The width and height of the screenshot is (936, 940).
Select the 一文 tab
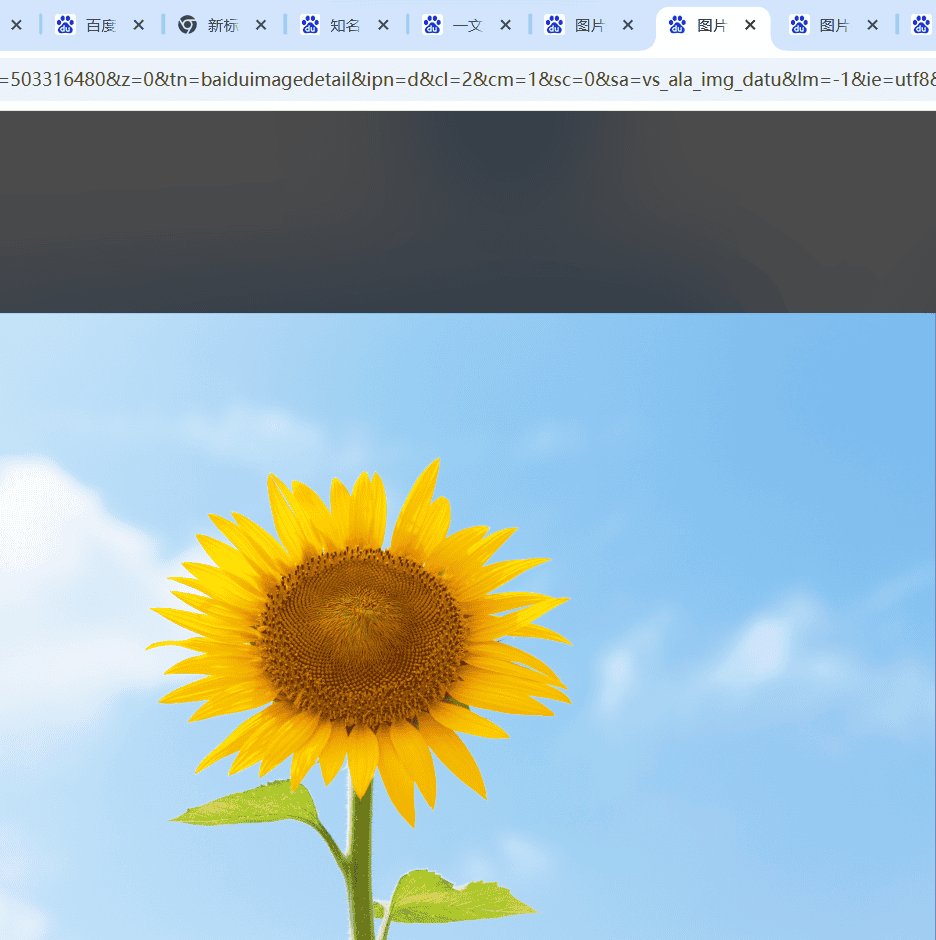point(467,25)
